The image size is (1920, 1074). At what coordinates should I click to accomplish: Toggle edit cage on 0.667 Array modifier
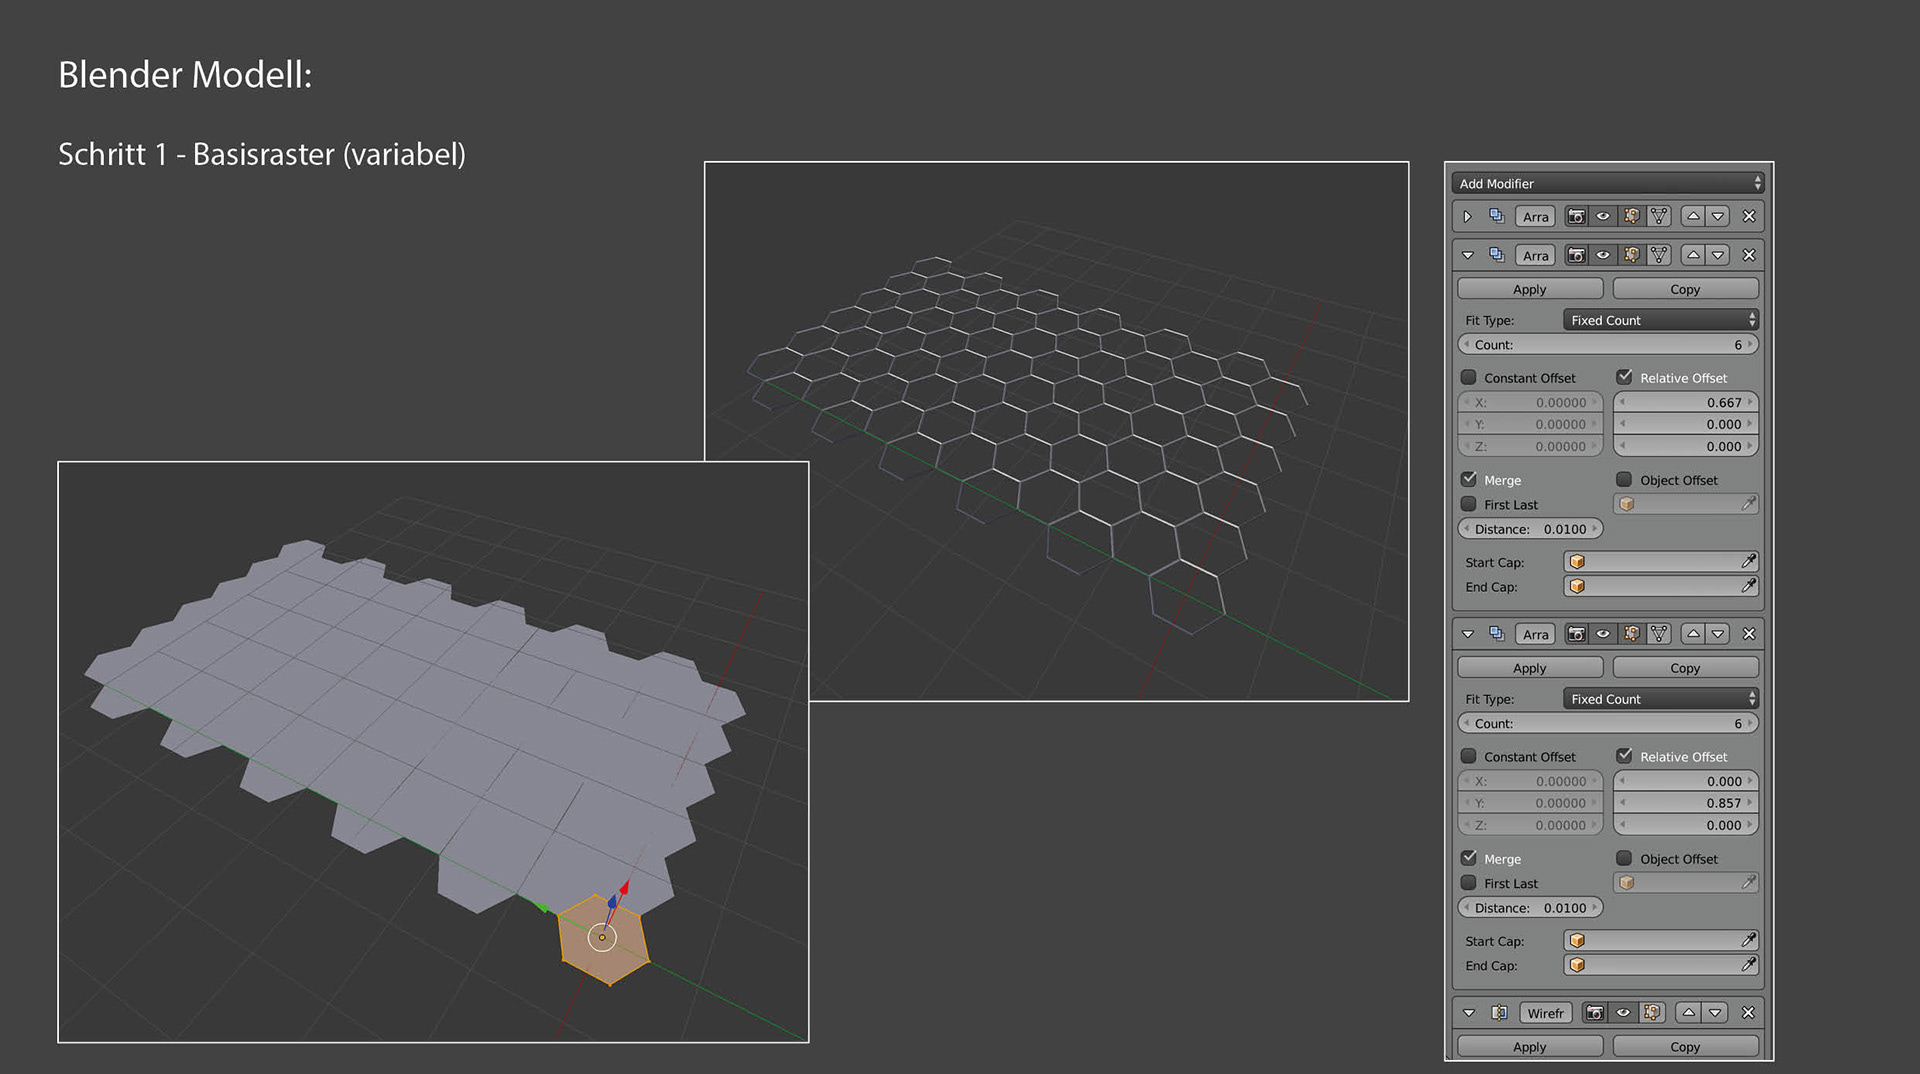click(x=1659, y=255)
